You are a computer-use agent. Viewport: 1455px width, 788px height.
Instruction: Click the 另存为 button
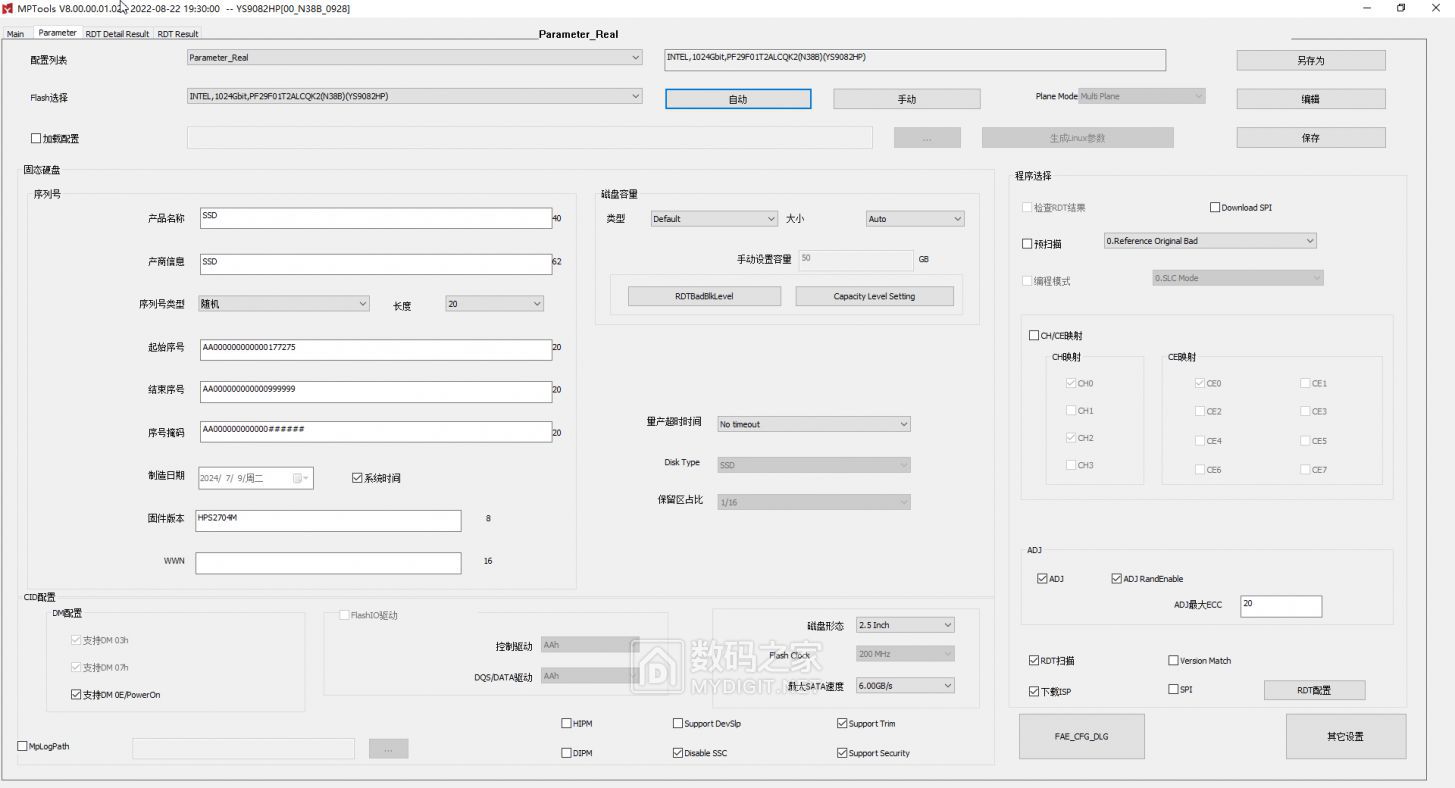(1311, 60)
